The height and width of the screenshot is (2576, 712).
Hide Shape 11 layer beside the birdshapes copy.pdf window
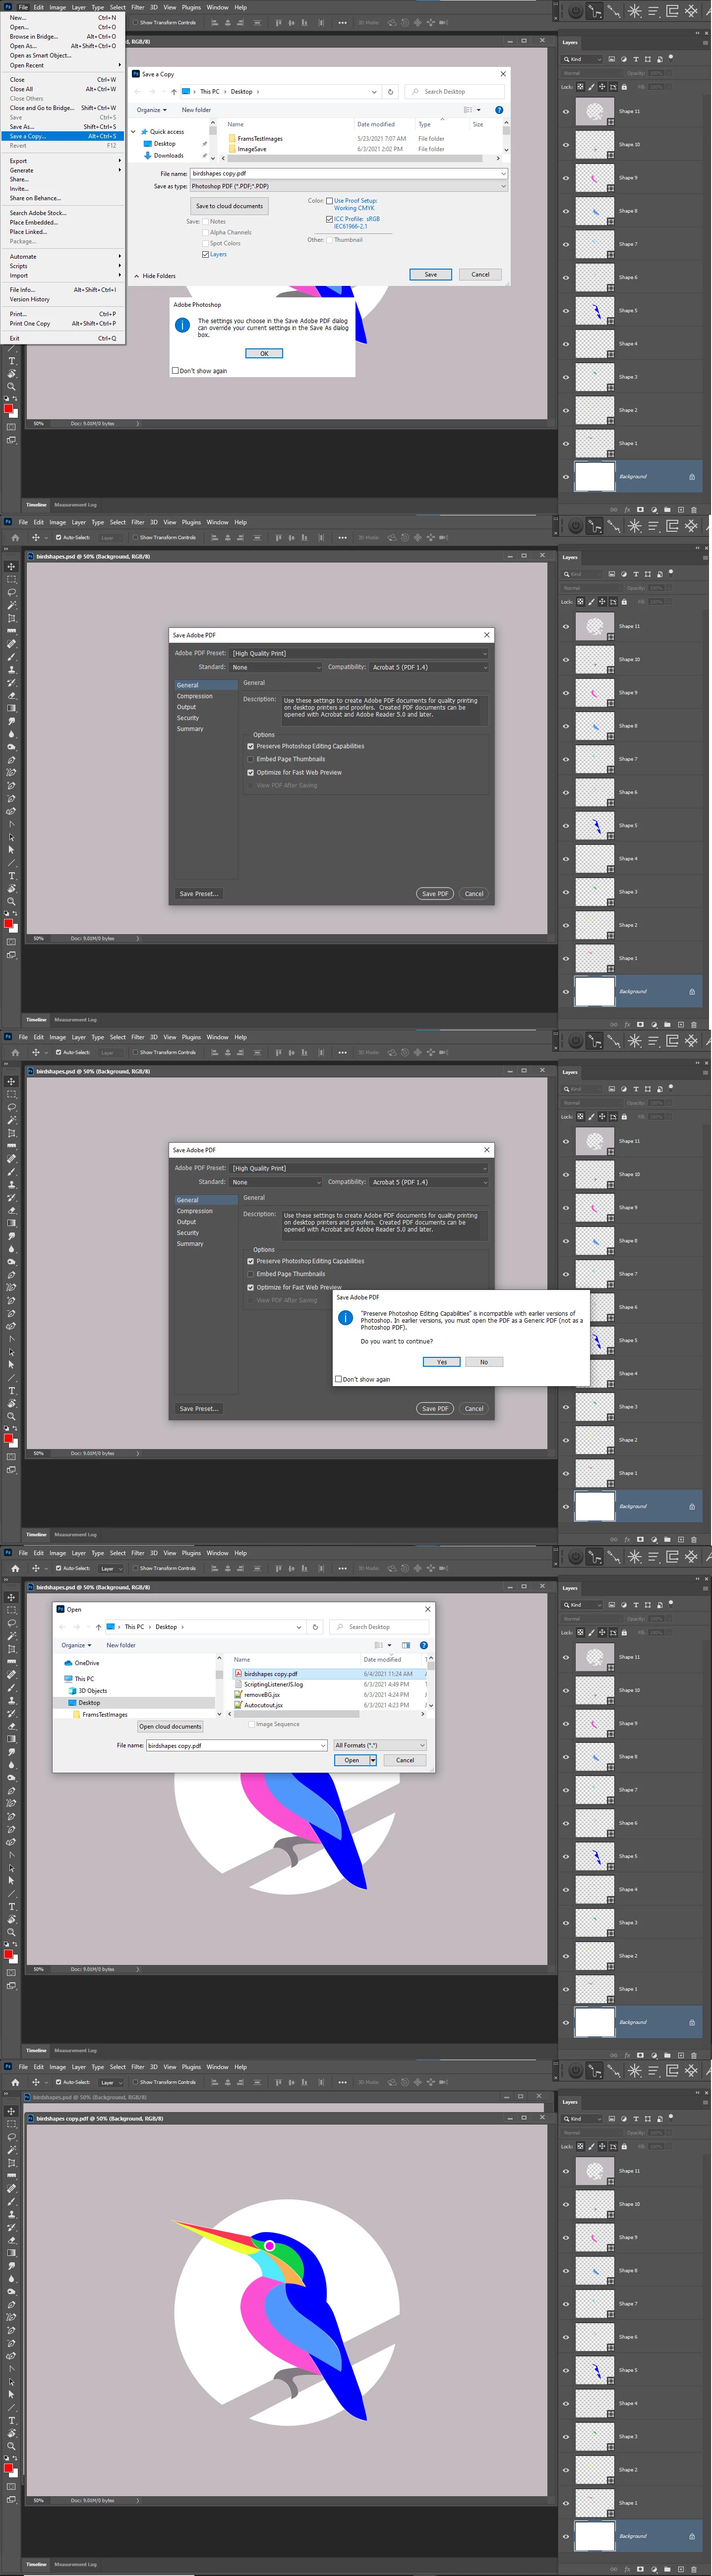click(x=566, y=2171)
